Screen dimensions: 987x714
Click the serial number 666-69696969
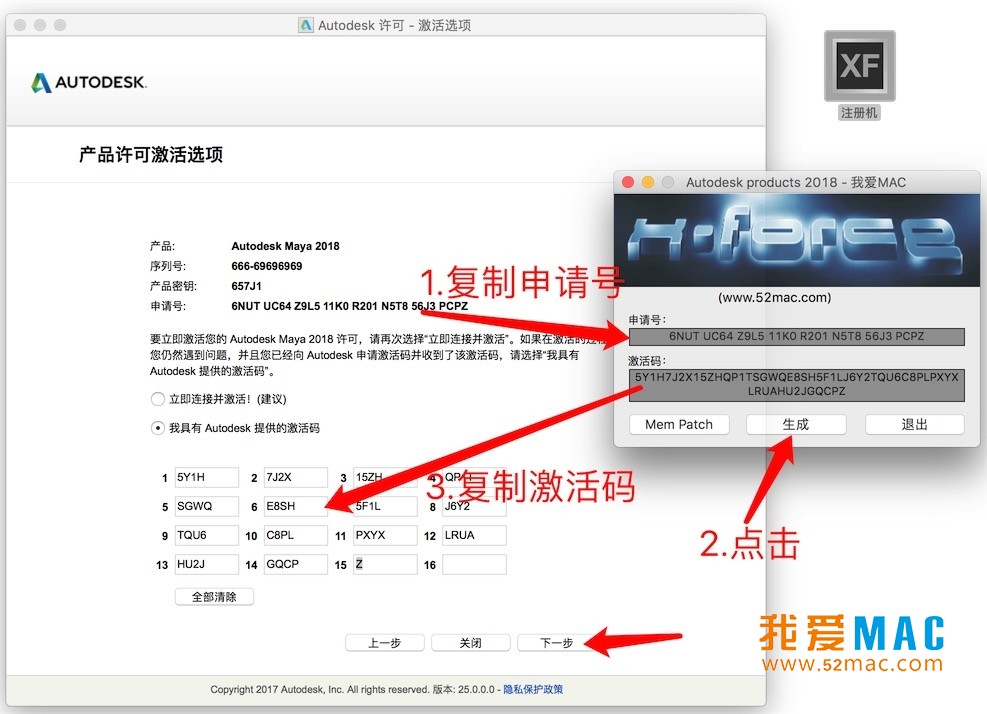pyautogui.click(x=267, y=266)
